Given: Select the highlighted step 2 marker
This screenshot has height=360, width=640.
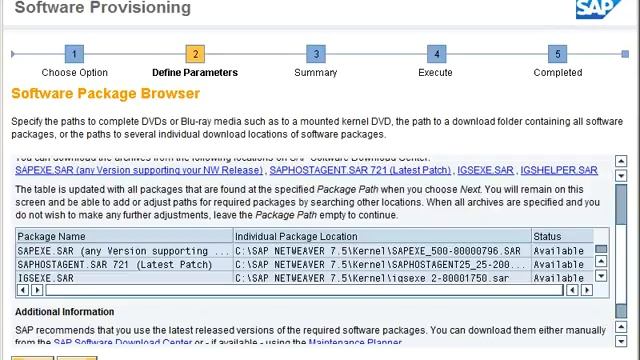Looking at the screenshot, I should (x=195, y=54).
